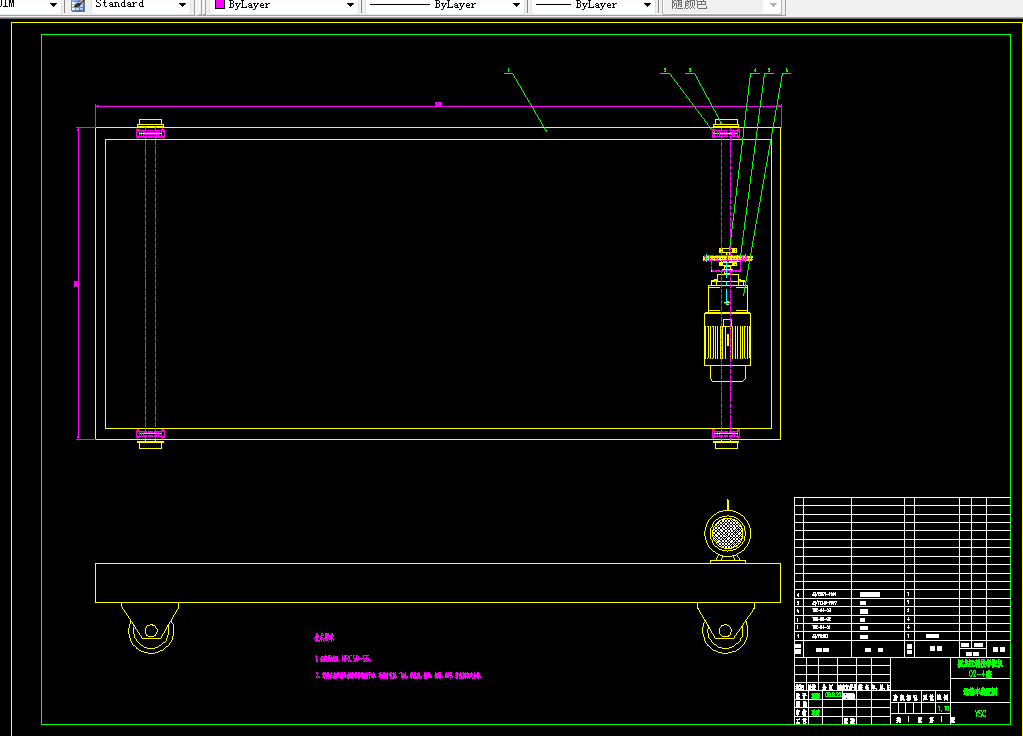
Task: Select the top horizontal magenta dimension line
Action: tap(438, 106)
